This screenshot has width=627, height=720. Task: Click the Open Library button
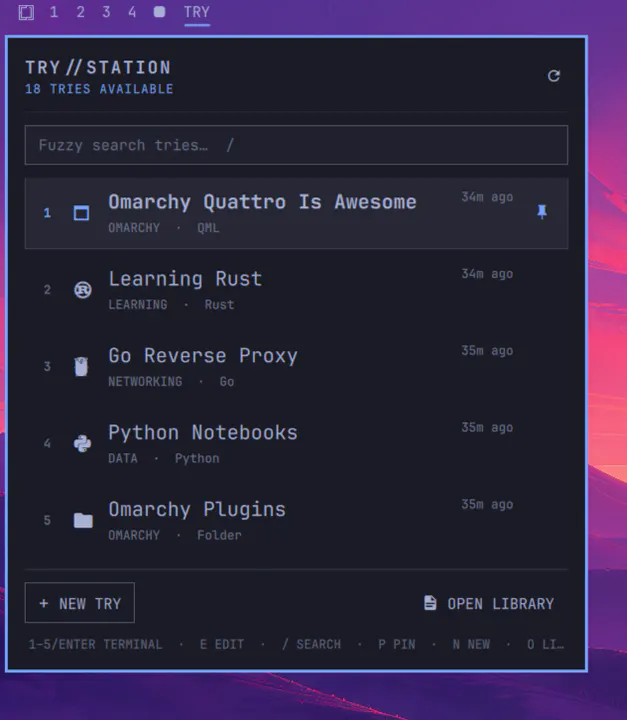[489, 603]
